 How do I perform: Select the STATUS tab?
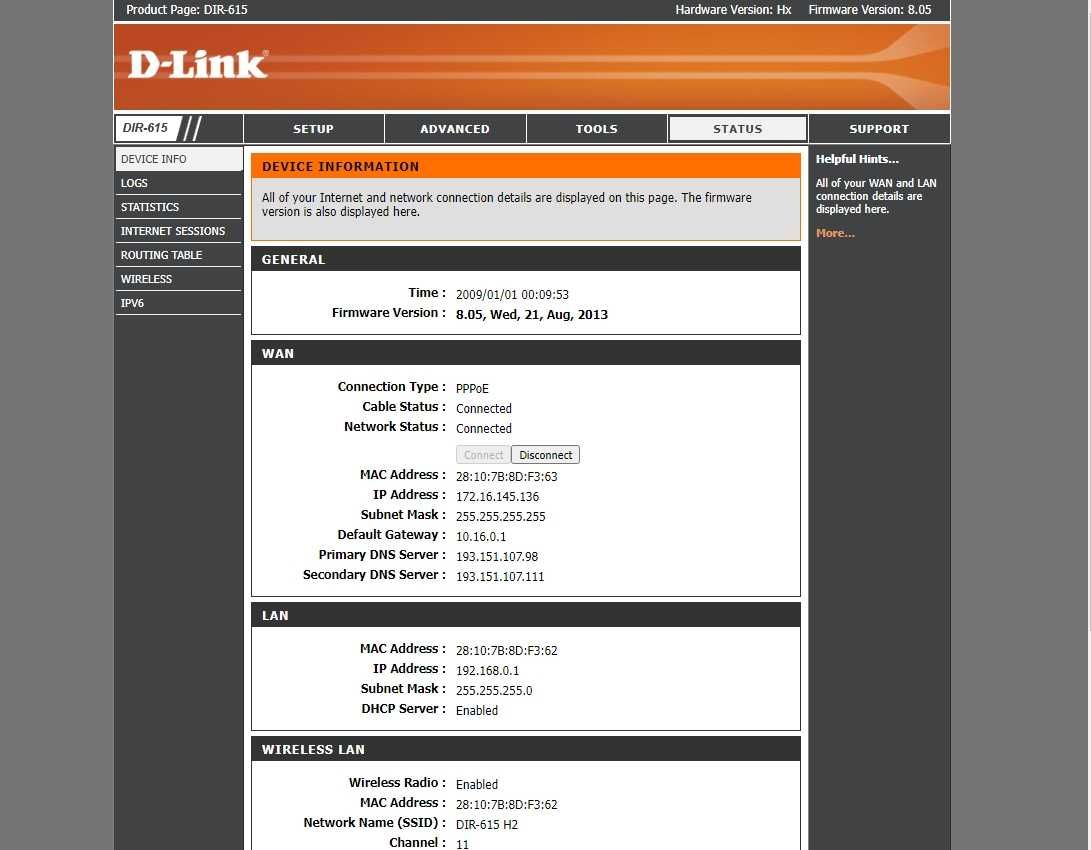738,129
